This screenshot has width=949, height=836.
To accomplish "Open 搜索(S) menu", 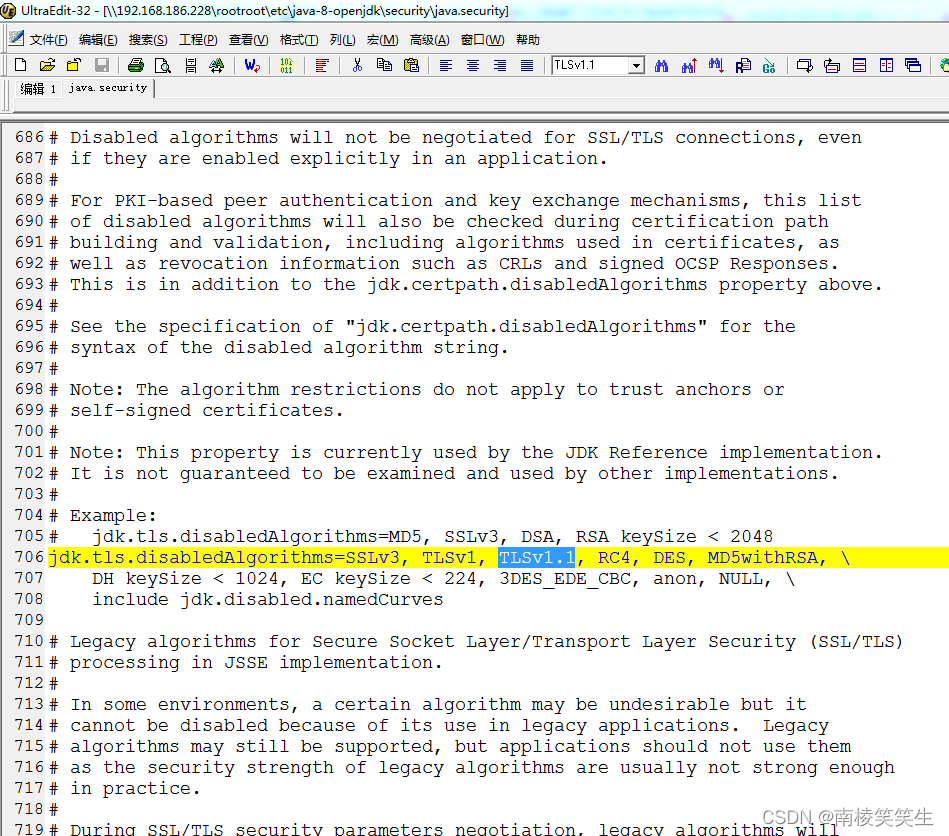I will [x=148, y=40].
